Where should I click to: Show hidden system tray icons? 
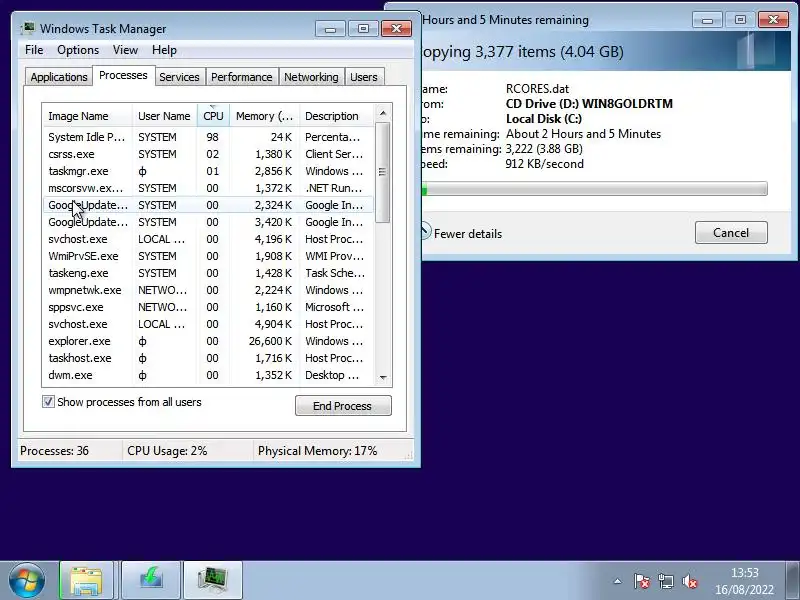point(617,581)
